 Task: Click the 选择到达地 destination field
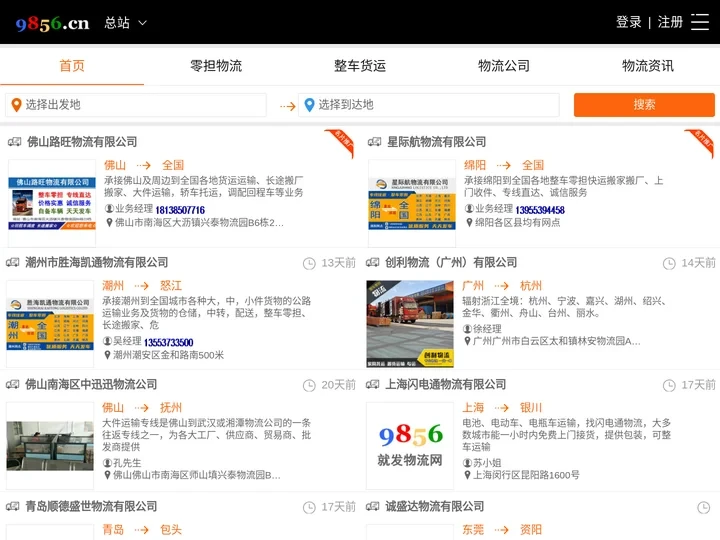(x=429, y=105)
